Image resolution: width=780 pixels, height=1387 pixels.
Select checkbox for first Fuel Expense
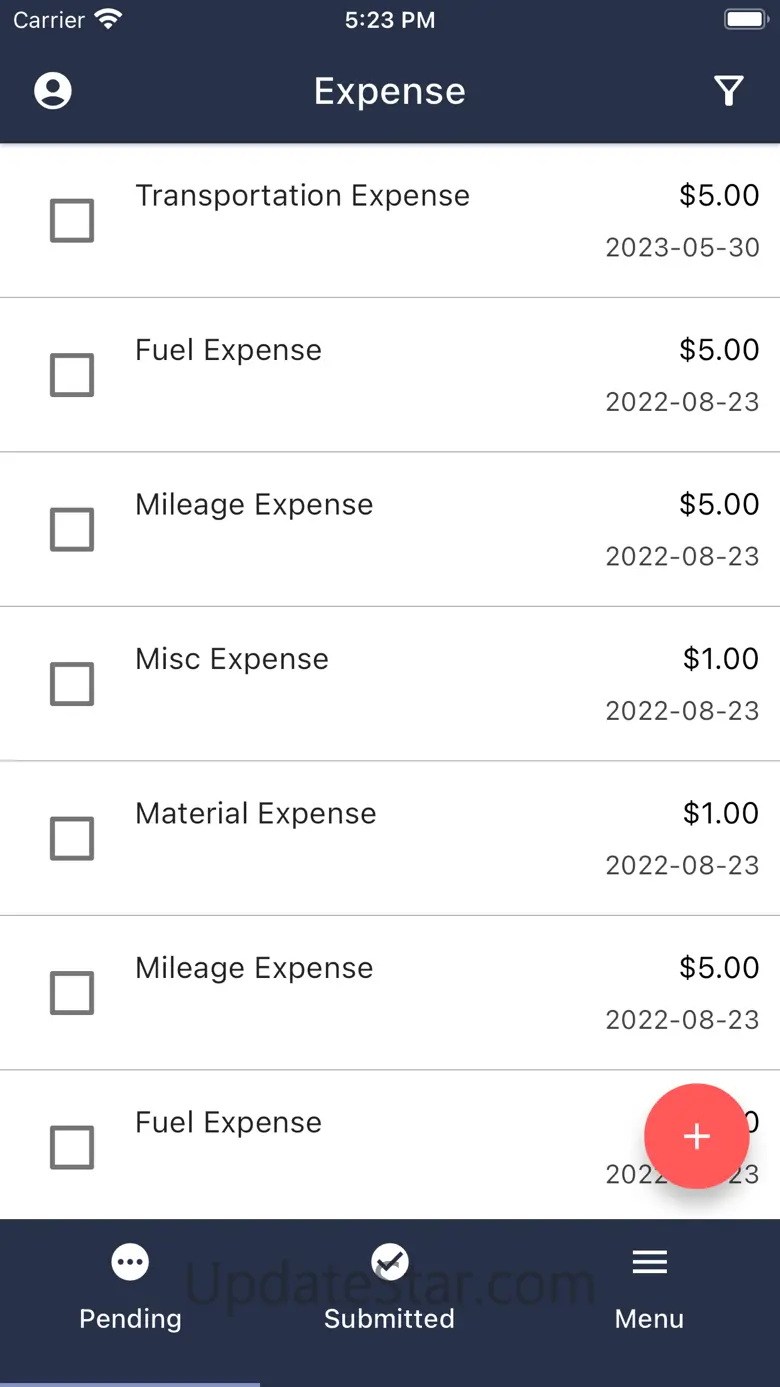72,375
